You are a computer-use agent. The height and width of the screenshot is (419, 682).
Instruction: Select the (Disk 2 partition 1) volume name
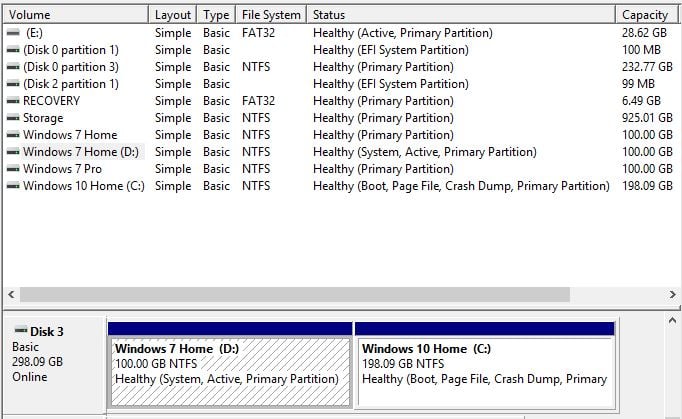71,84
